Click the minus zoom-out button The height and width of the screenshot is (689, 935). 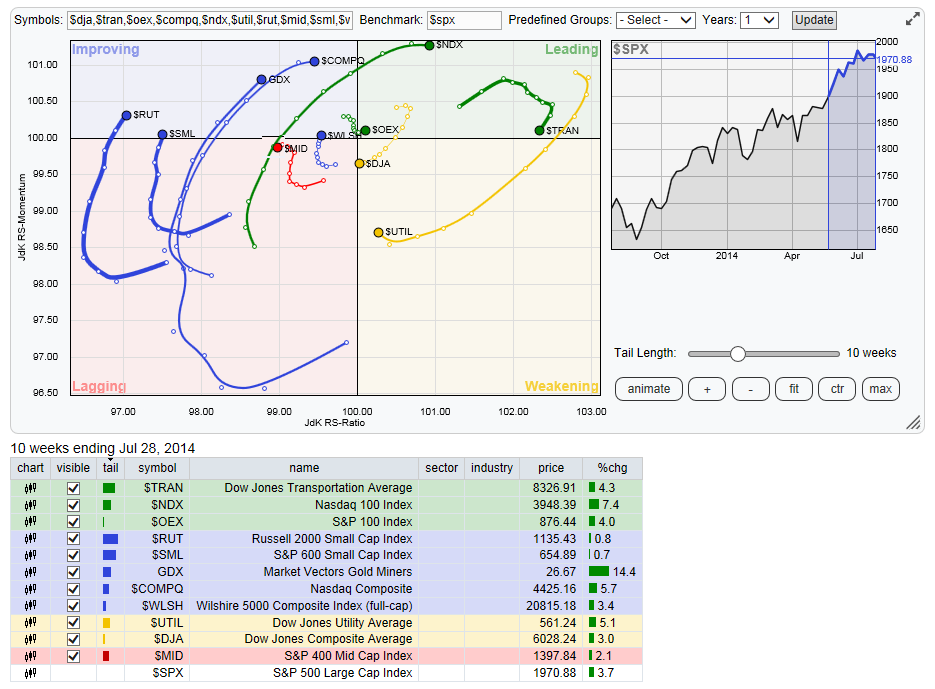coord(751,389)
